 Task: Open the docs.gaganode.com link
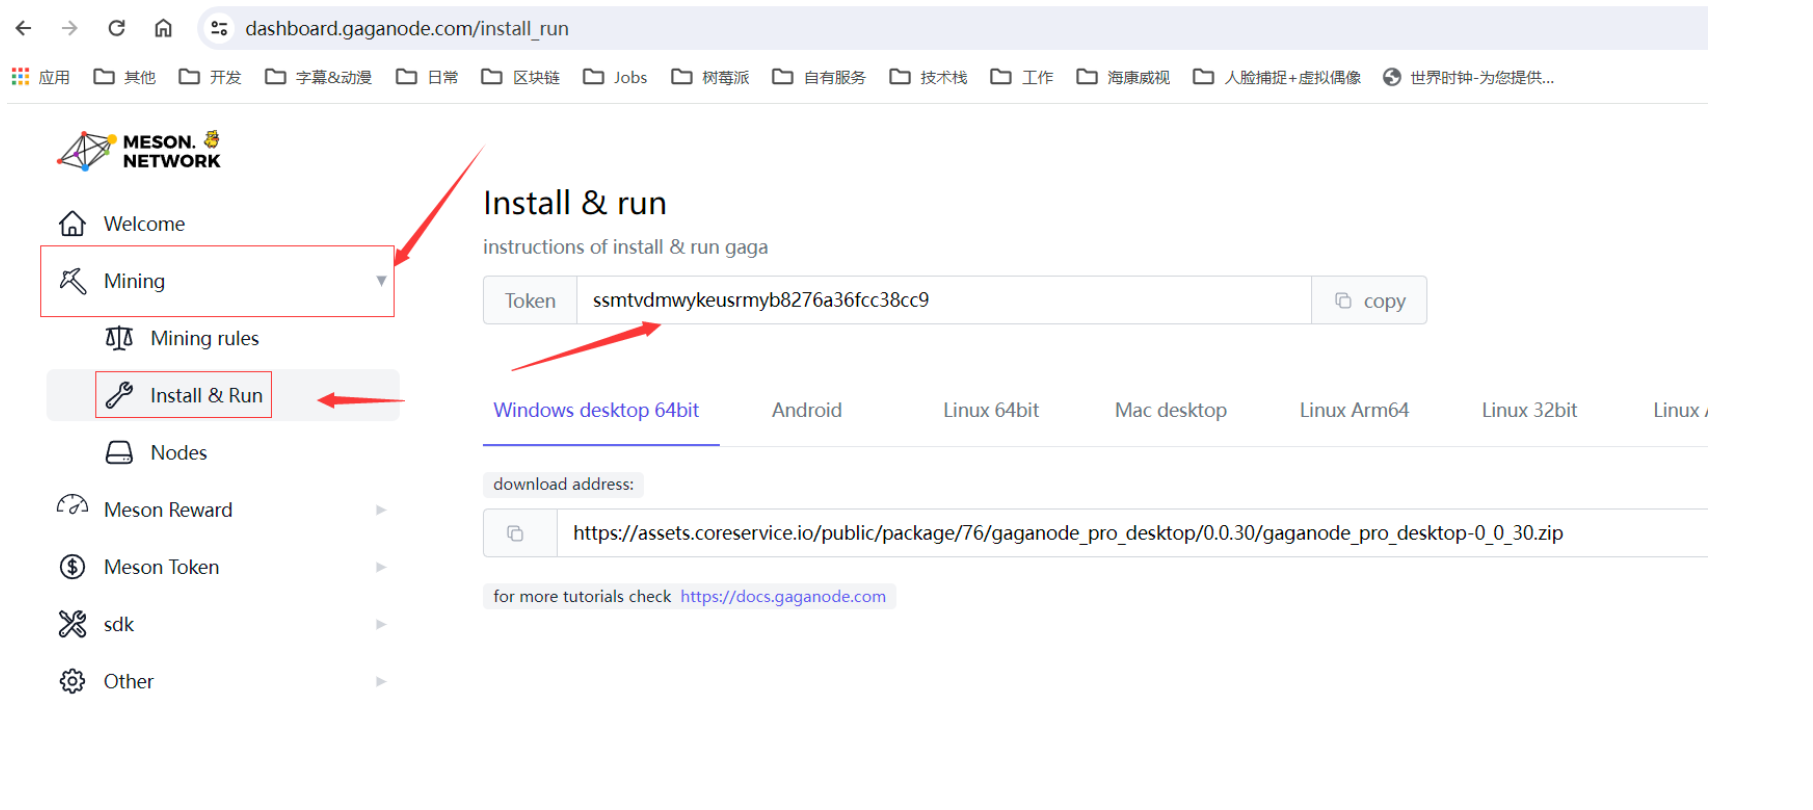pos(783,597)
